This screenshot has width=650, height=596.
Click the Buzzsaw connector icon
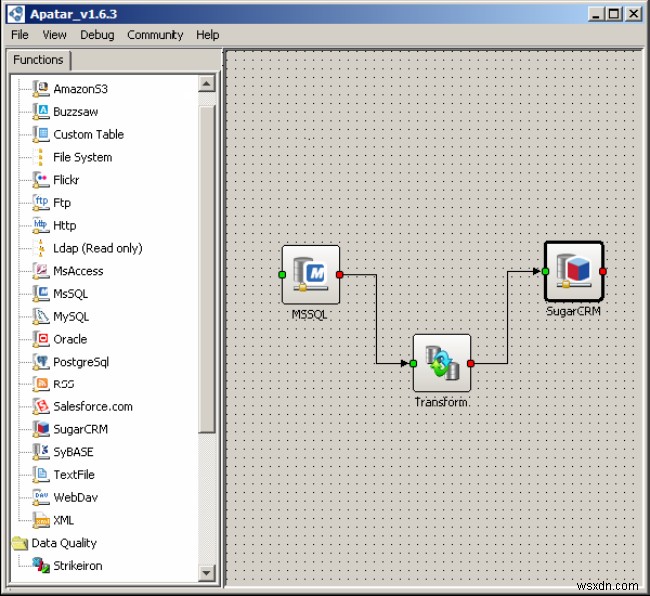41,111
